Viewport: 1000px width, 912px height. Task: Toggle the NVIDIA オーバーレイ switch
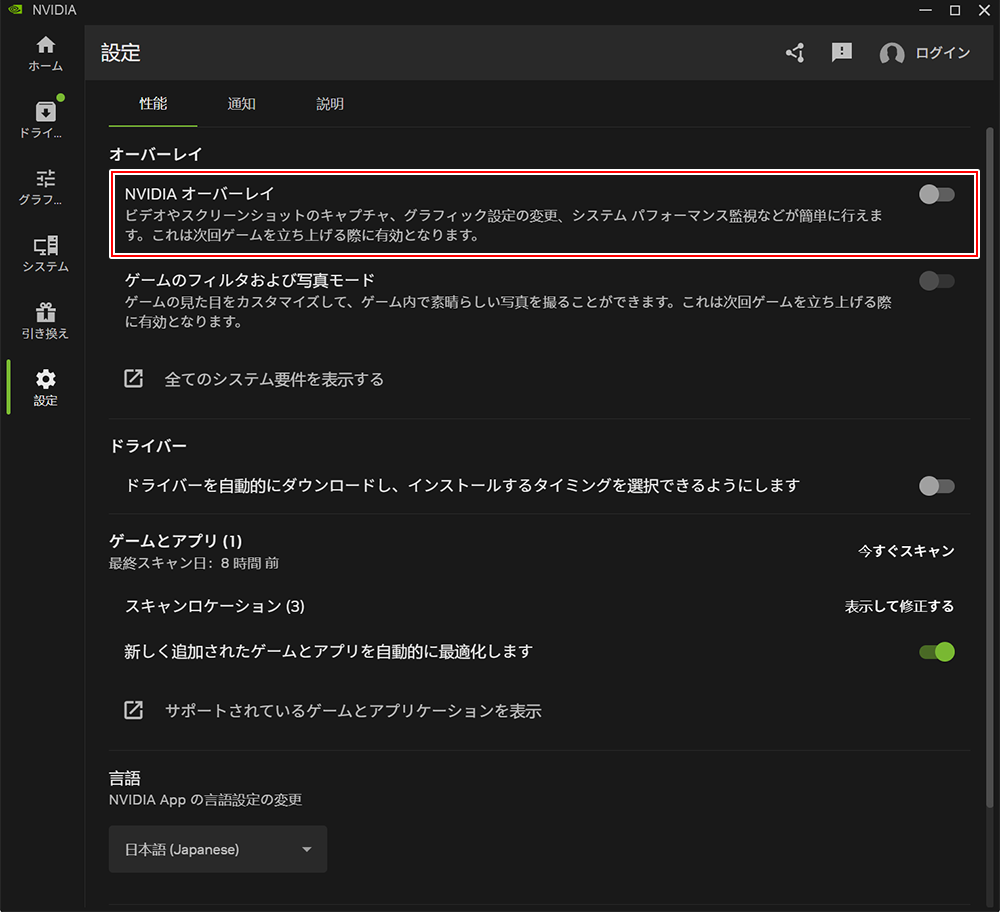coord(936,195)
